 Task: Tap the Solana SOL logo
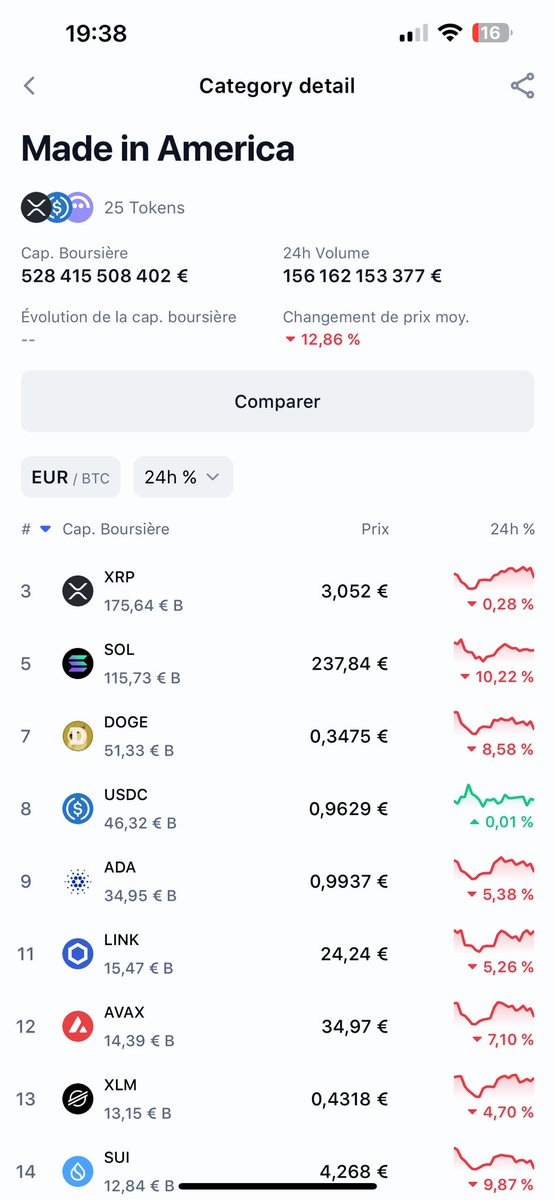tap(78, 663)
